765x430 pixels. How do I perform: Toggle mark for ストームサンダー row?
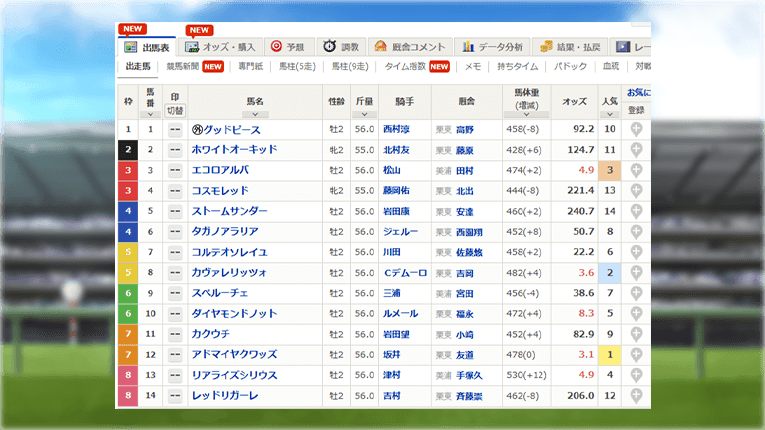175,212
